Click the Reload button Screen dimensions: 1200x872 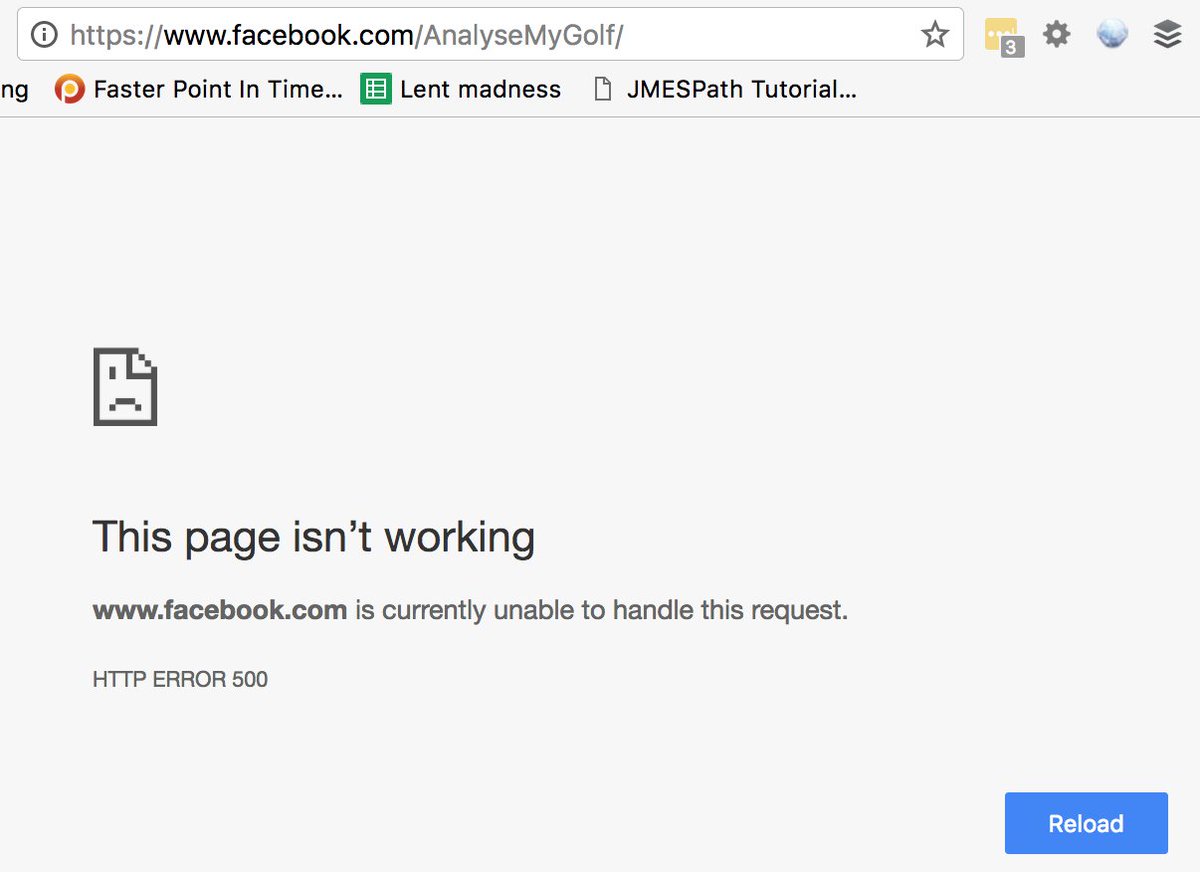[1086, 823]
